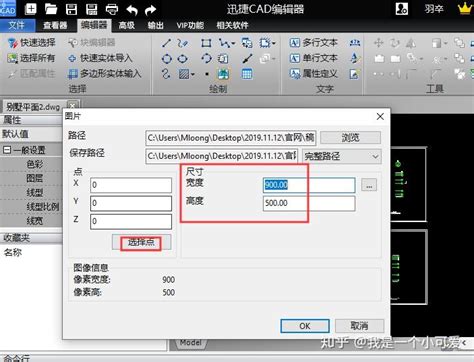Screen dimensions: 474x362
Task: Click the Browse (浏览) button
Action: click(350, 137)
